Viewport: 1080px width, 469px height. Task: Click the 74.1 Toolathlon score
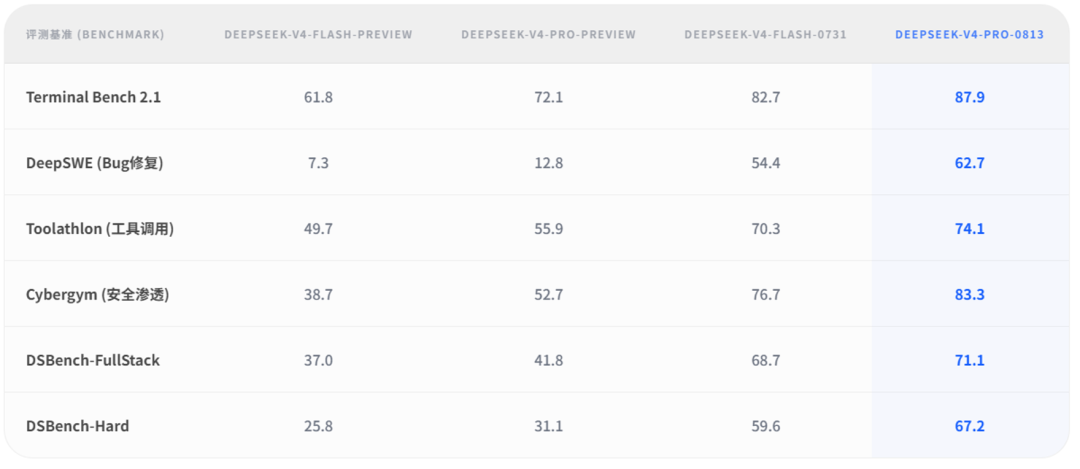tap(969, 229)
